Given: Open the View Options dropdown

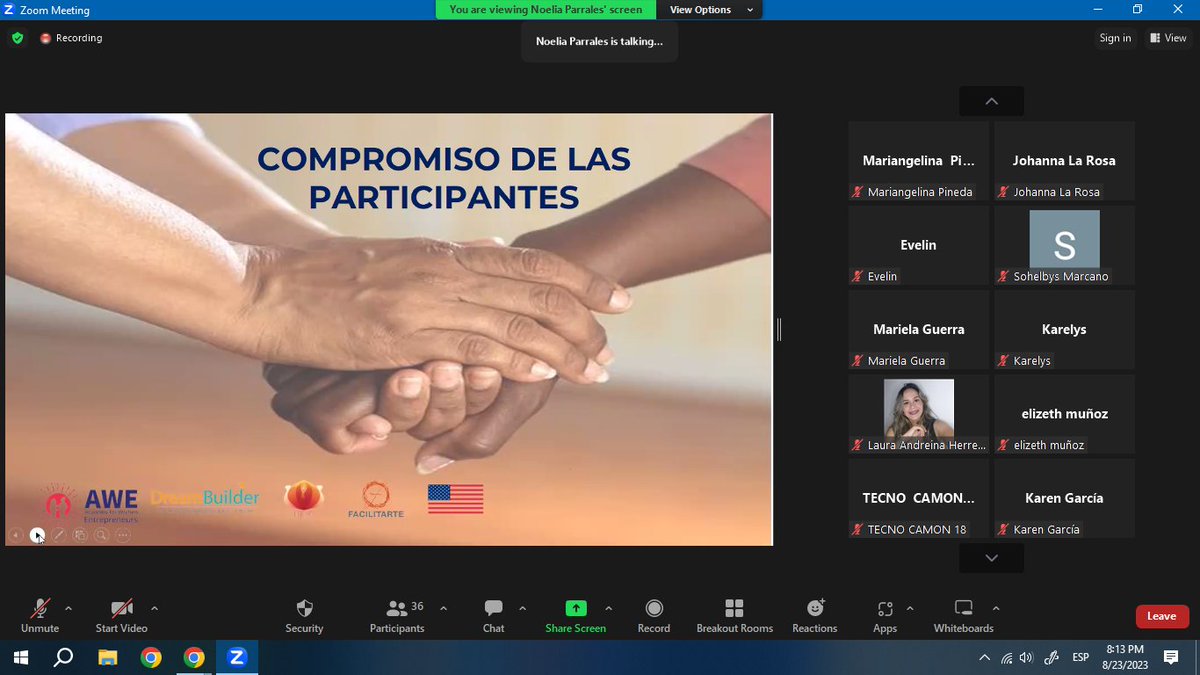Looking at the screenshot, I should (x=709, y=10).
